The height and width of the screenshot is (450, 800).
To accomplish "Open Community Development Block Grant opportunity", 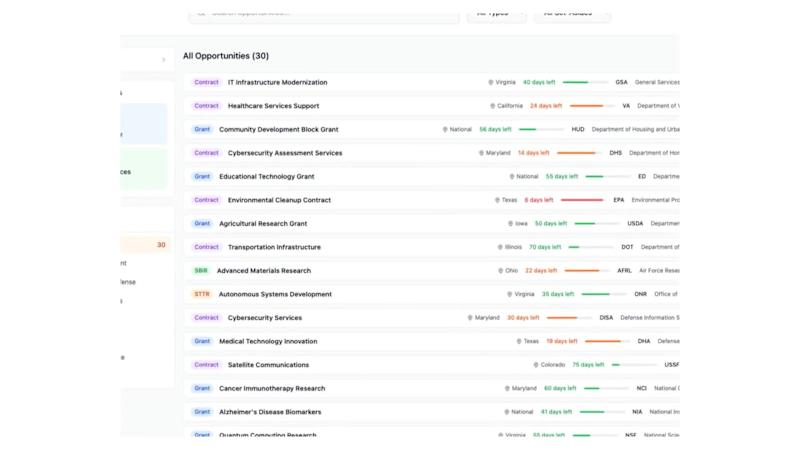I will pos(279,130).
